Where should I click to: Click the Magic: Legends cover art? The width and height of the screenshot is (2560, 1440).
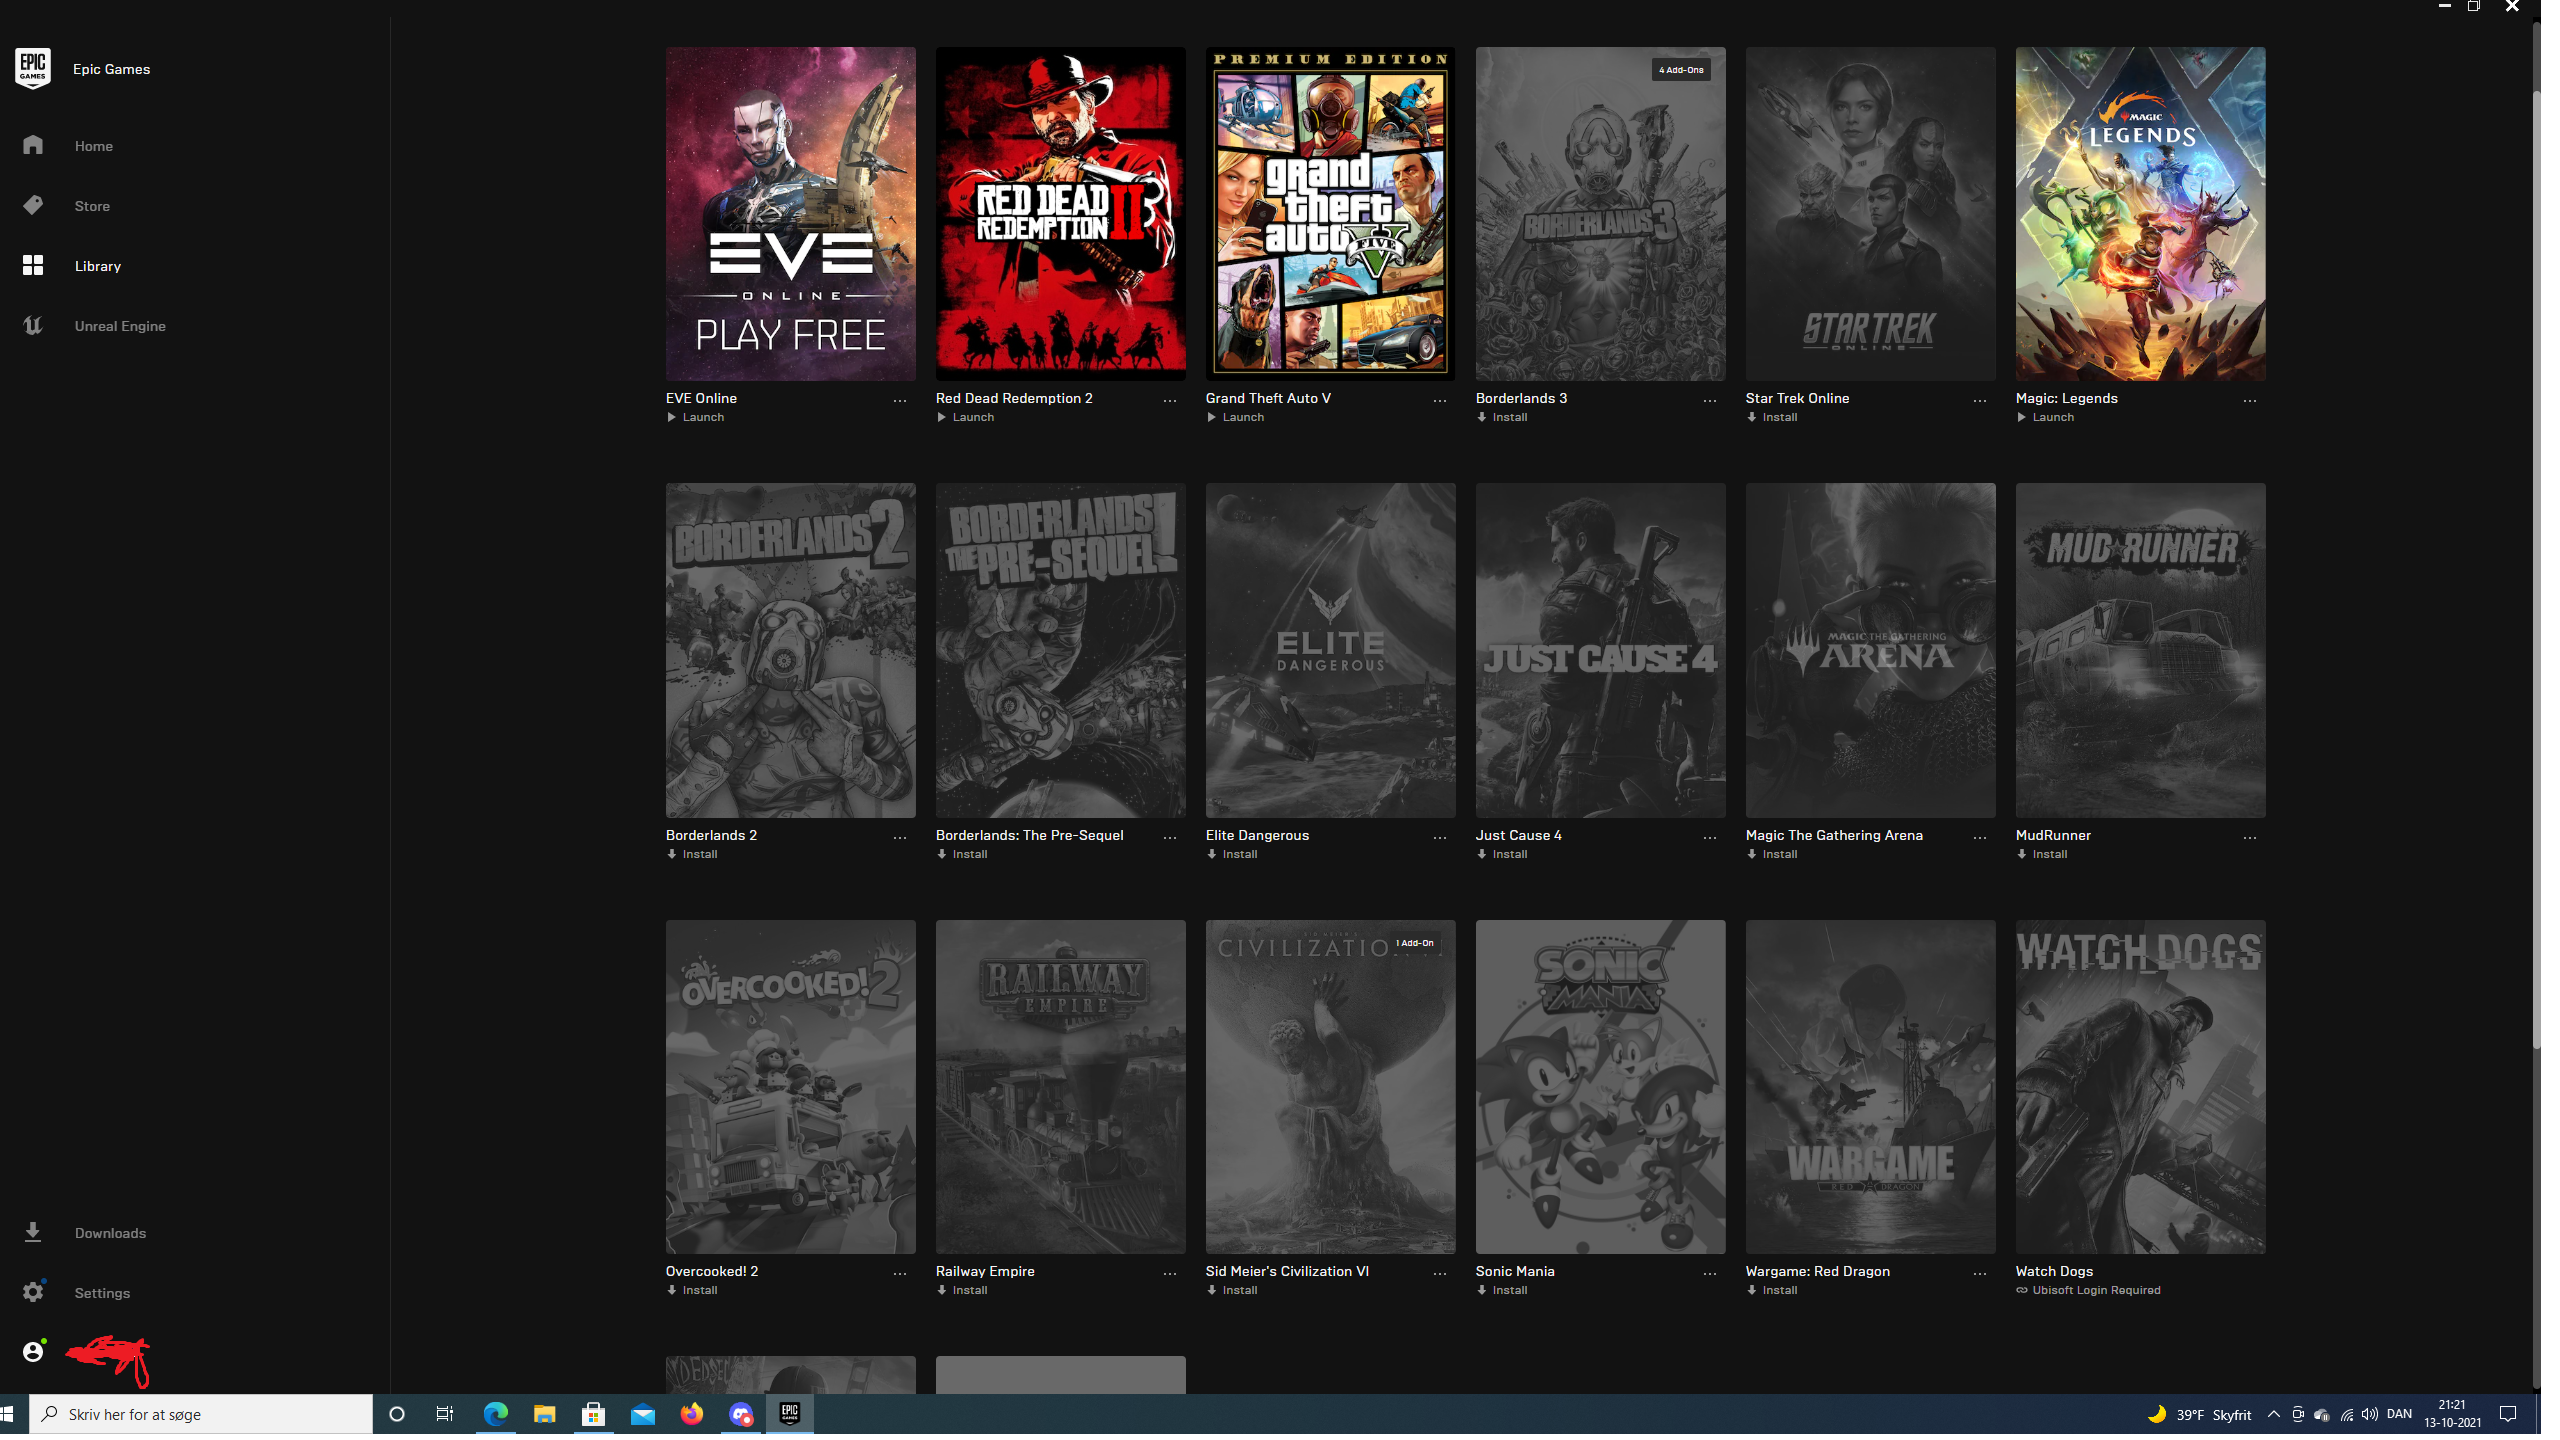click(2141, 214)
